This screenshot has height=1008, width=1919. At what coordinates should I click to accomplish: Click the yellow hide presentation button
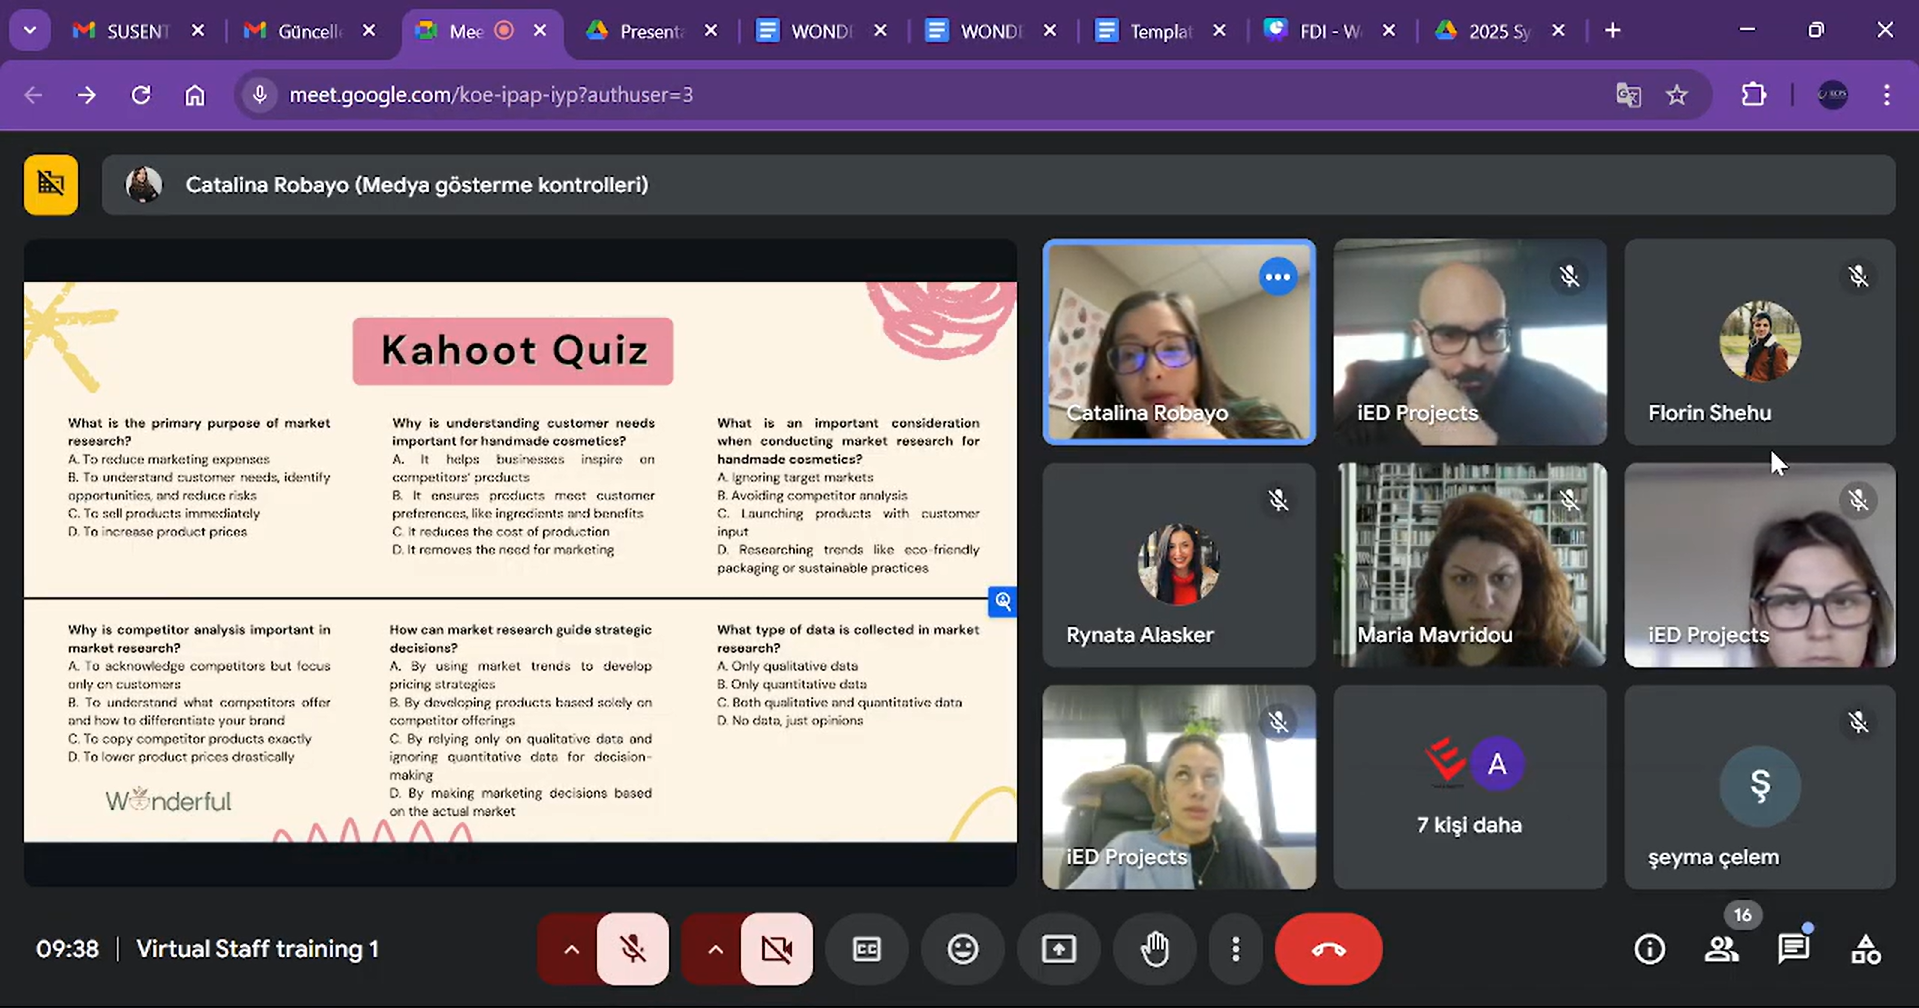pyautogui.click(x=51, y=184)
